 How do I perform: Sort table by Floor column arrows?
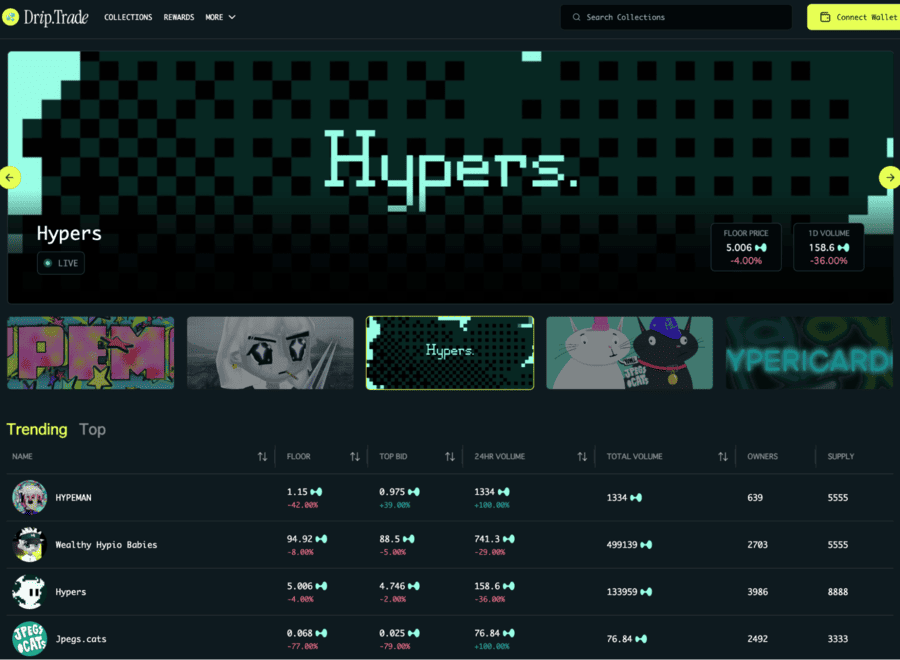click(x=355, y=456)
